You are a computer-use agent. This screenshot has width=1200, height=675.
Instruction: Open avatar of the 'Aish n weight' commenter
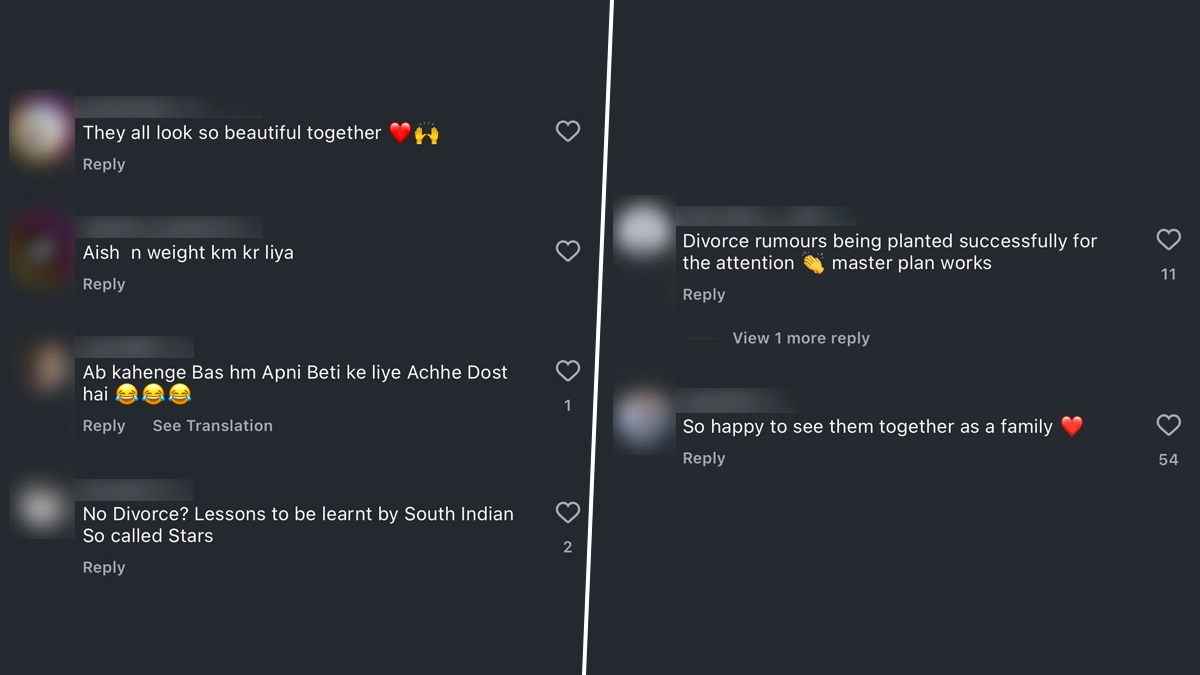click(41, 249)
